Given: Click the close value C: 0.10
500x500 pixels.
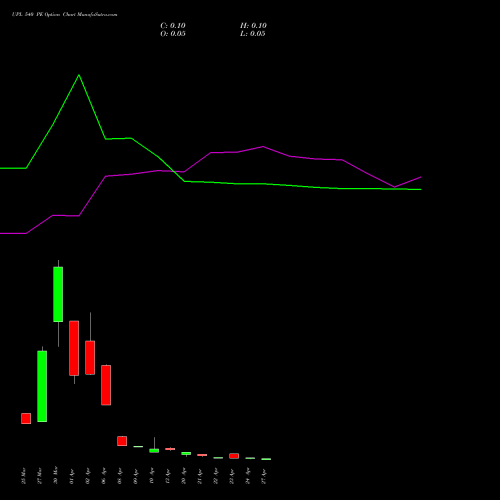Looking at the screenshot, I should coord(173,26).
